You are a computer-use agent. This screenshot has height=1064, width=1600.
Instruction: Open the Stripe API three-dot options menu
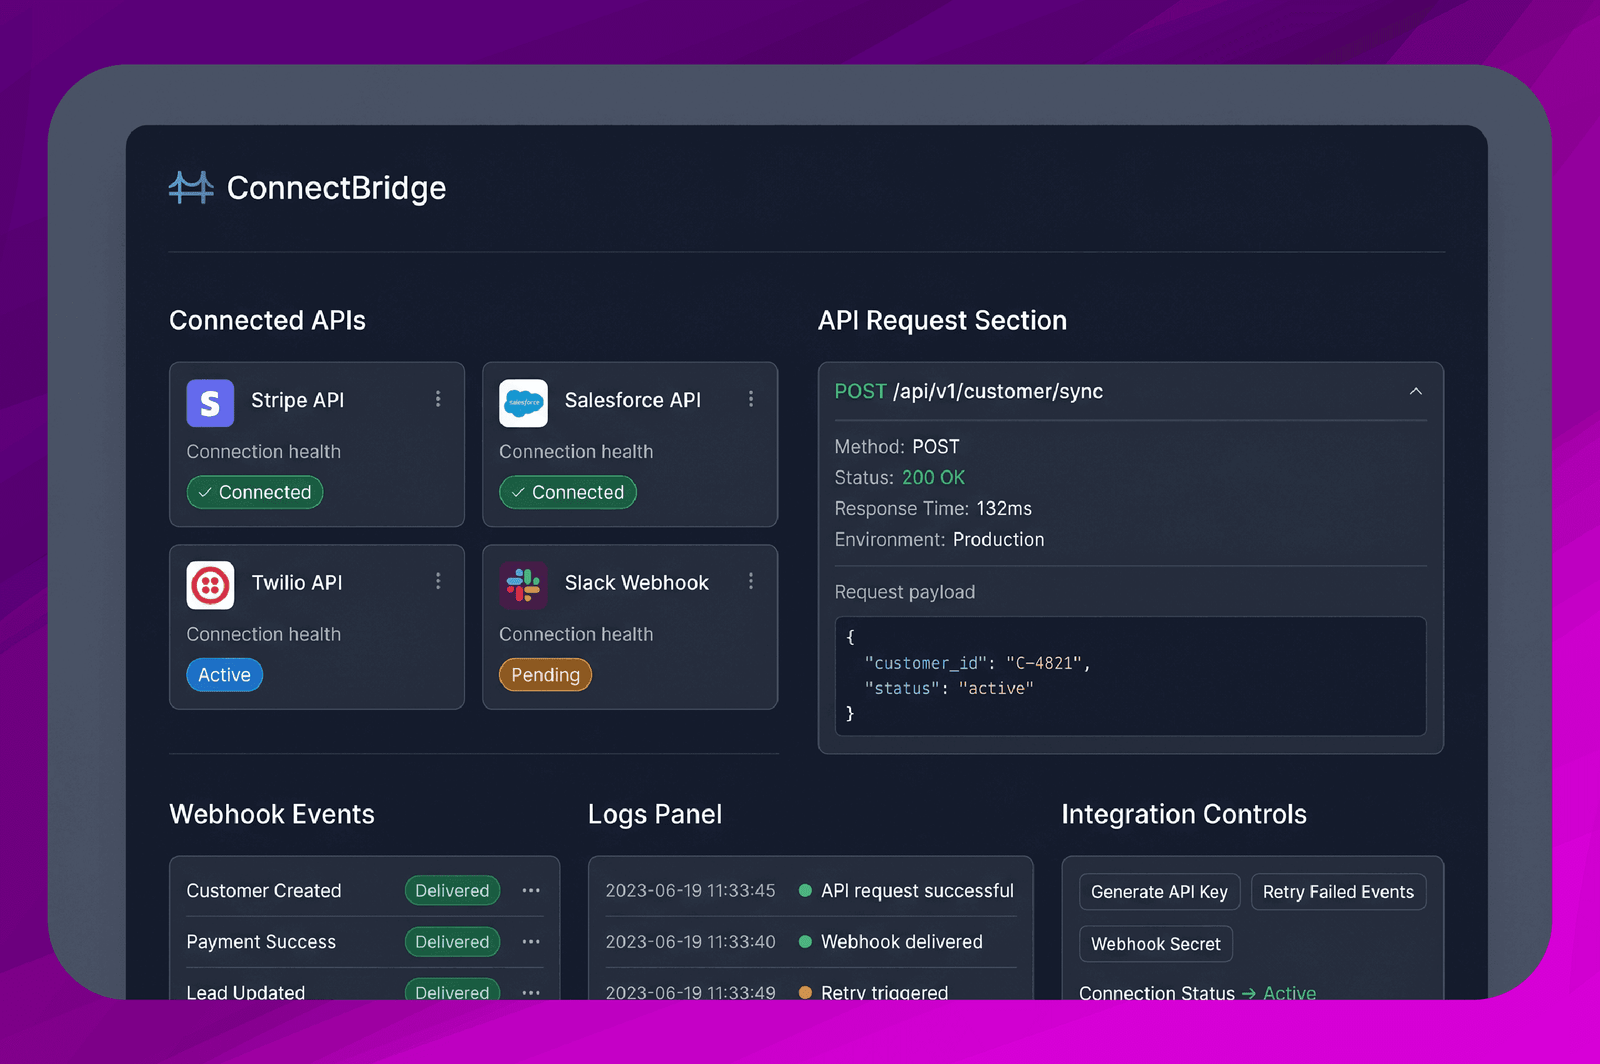click(438, 399)
